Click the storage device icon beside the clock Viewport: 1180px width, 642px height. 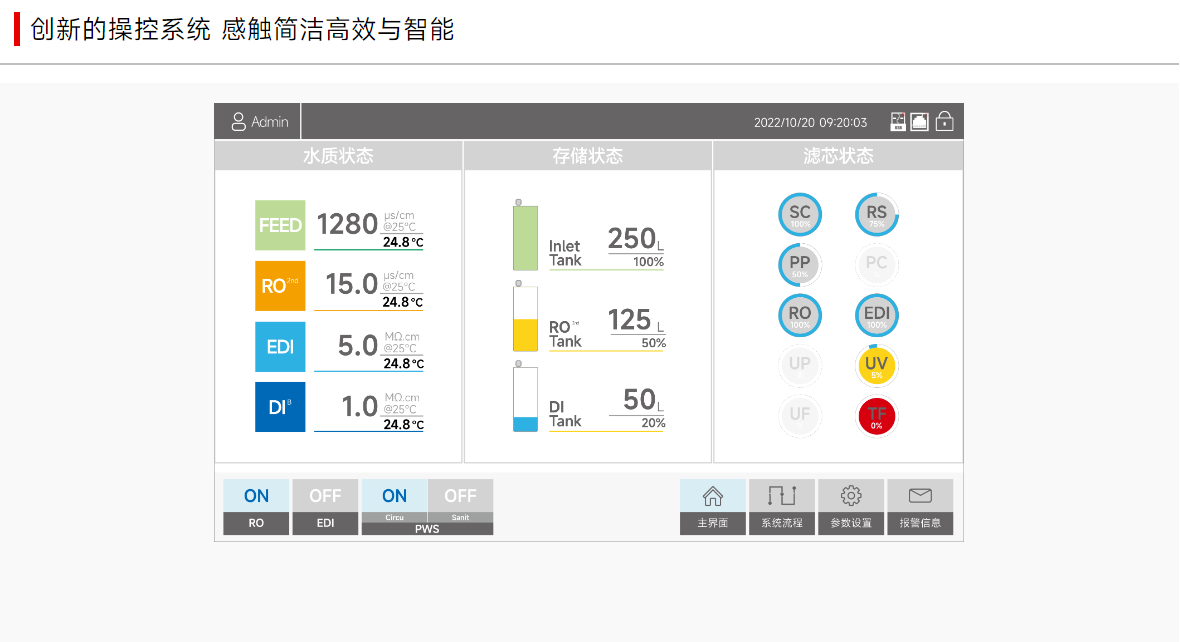pos(897,122)
